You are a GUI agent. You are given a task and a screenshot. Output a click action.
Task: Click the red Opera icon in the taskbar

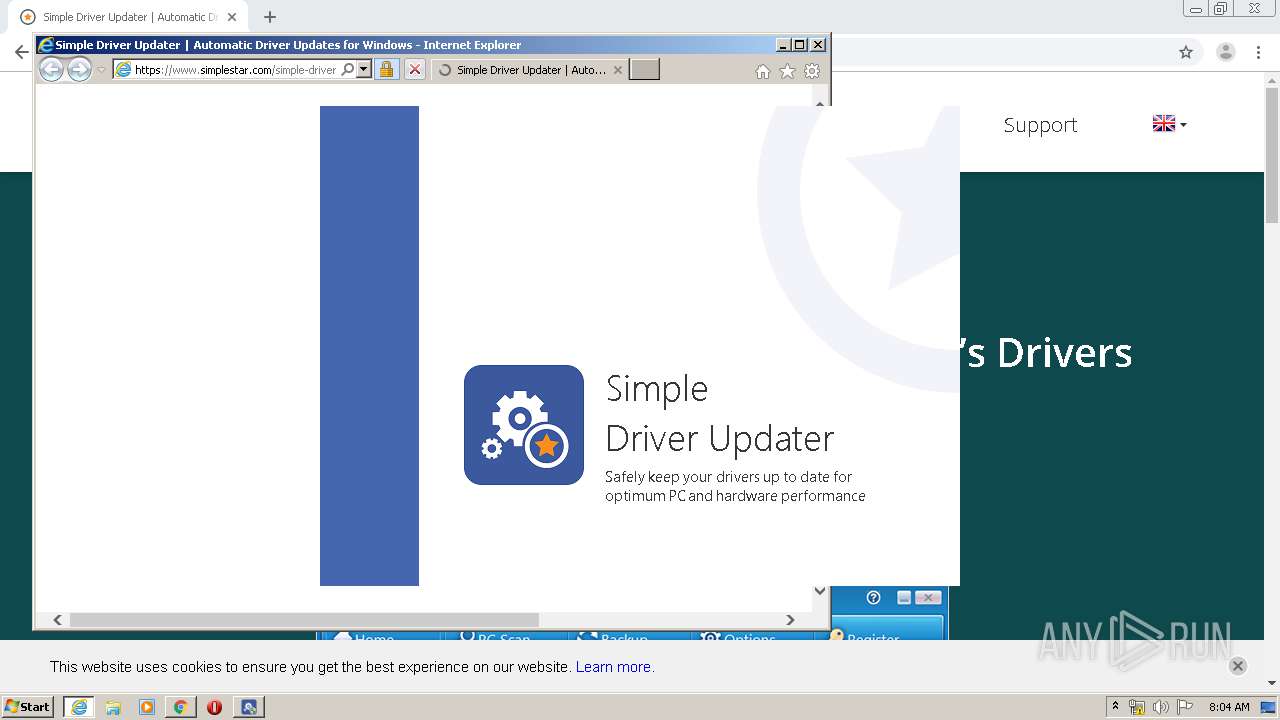[x=214, y=707]
